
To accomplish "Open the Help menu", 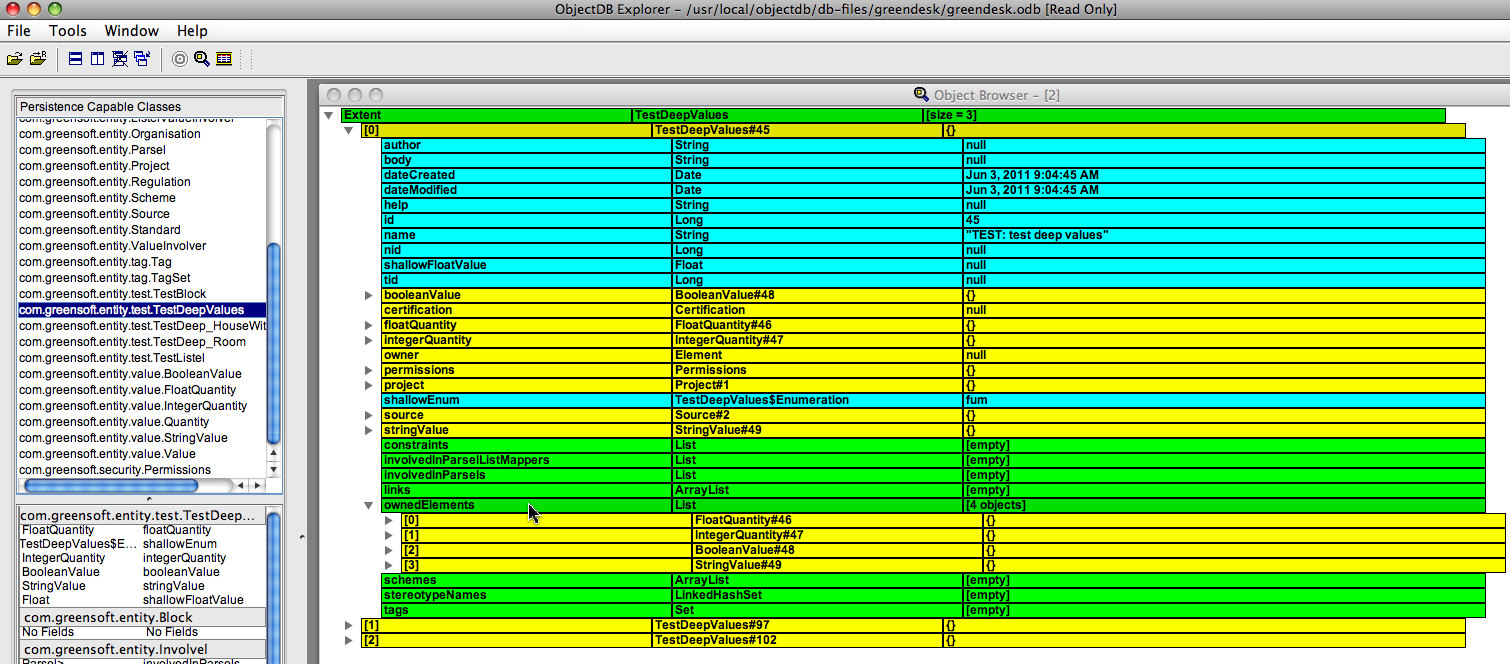I will [192, 31].
